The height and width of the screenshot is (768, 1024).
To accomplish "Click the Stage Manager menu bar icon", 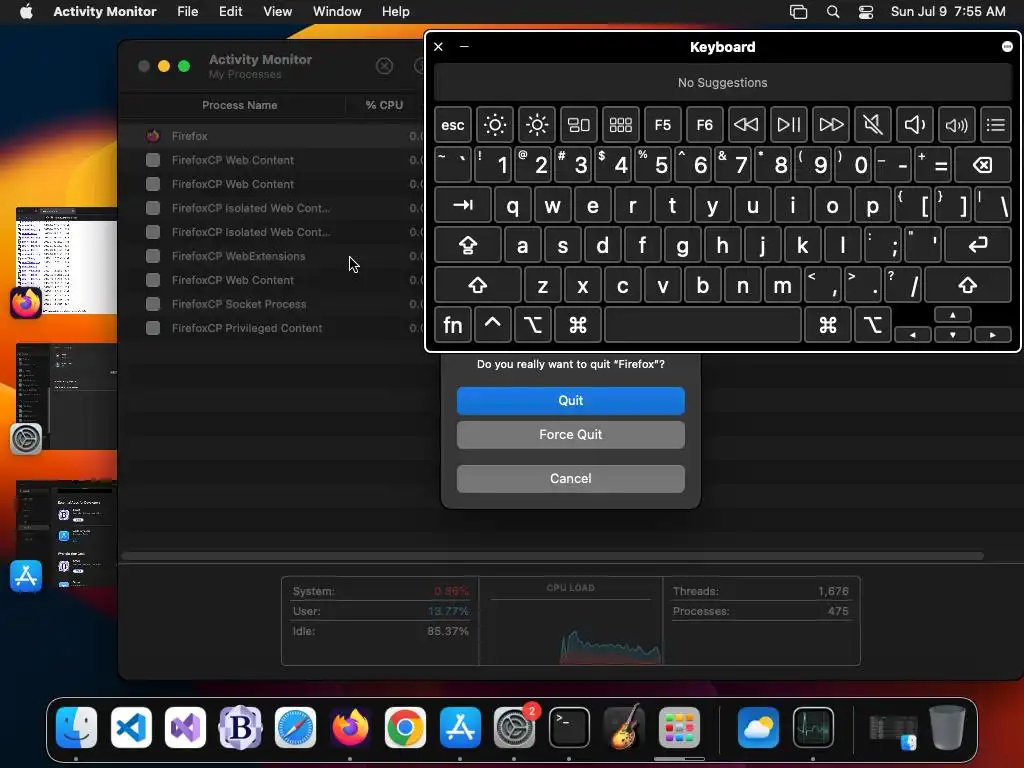I will pos(798,11).
